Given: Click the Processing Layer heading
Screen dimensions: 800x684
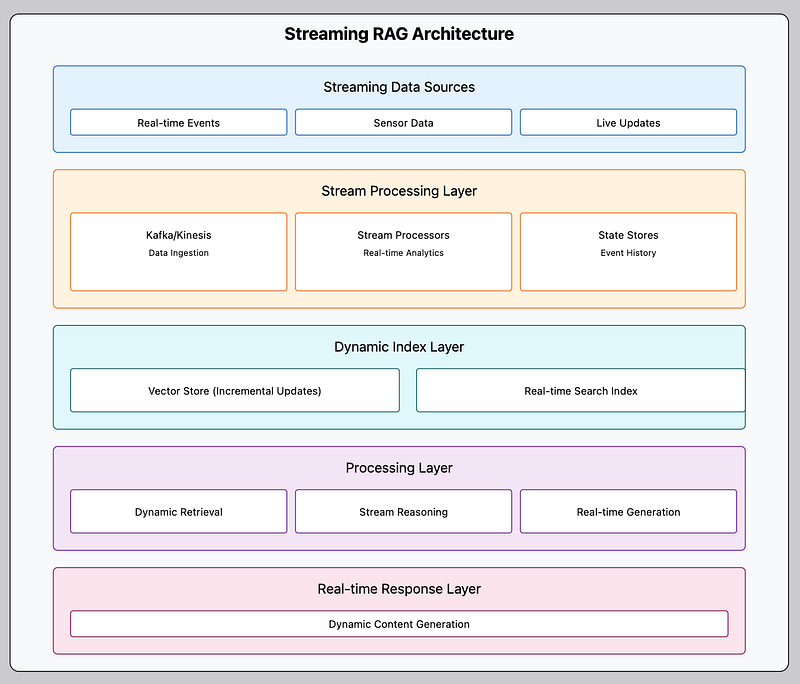Looking at the screenshot, I should [x=399, y=468].
